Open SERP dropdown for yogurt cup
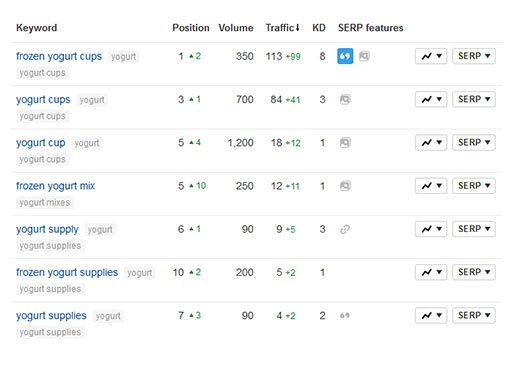The image size is (511, 368). click(x=474, y=143)
